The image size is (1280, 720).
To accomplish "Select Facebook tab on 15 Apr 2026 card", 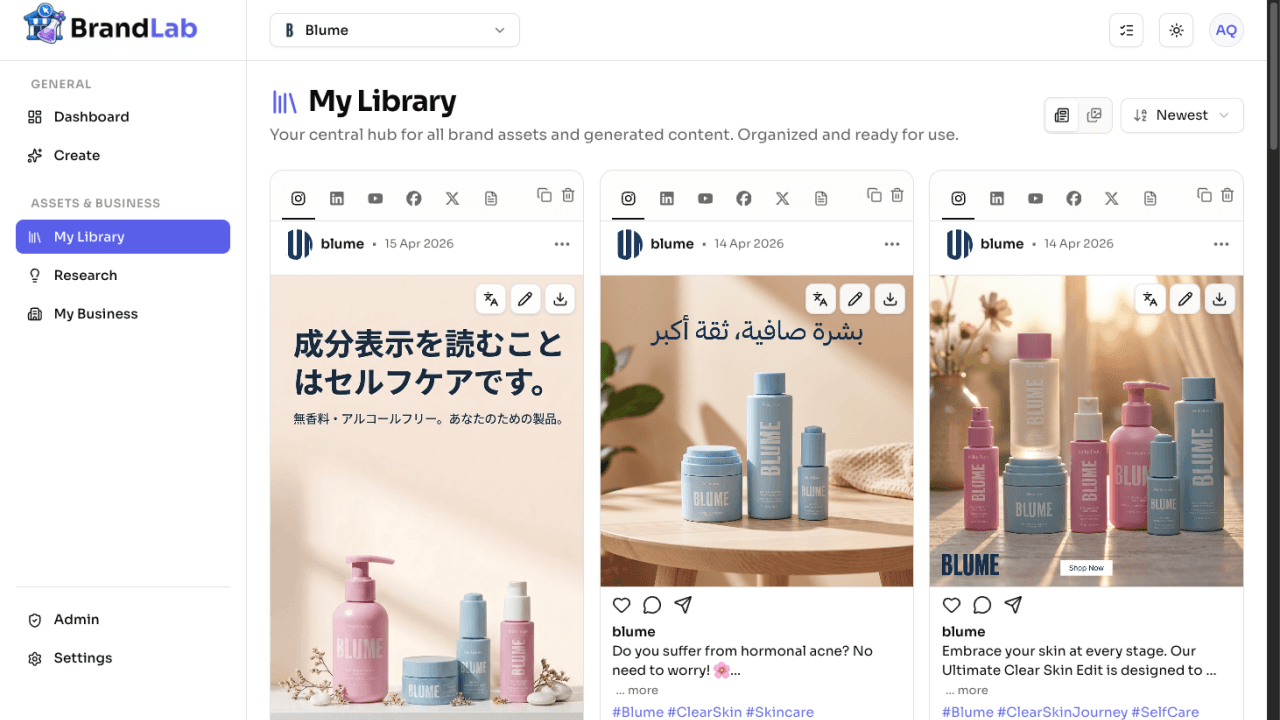I will point(414,198).
